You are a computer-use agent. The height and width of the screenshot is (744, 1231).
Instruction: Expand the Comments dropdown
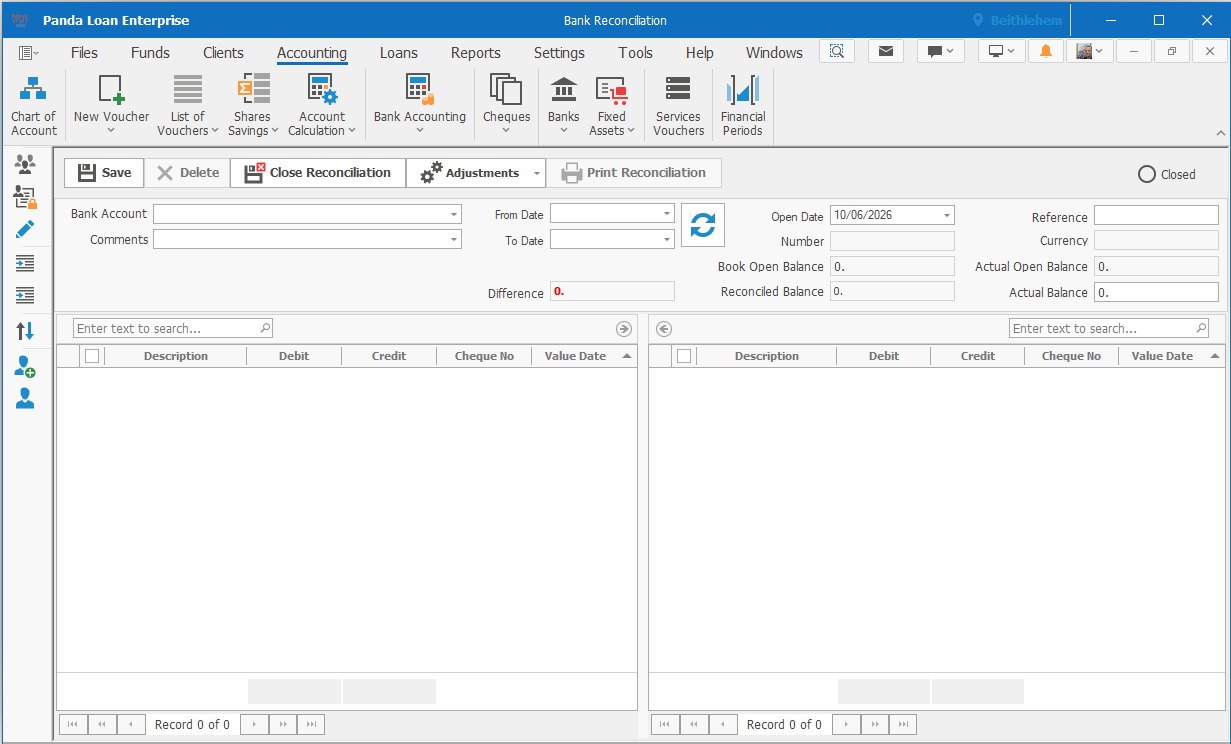click(x=454, y=240)
